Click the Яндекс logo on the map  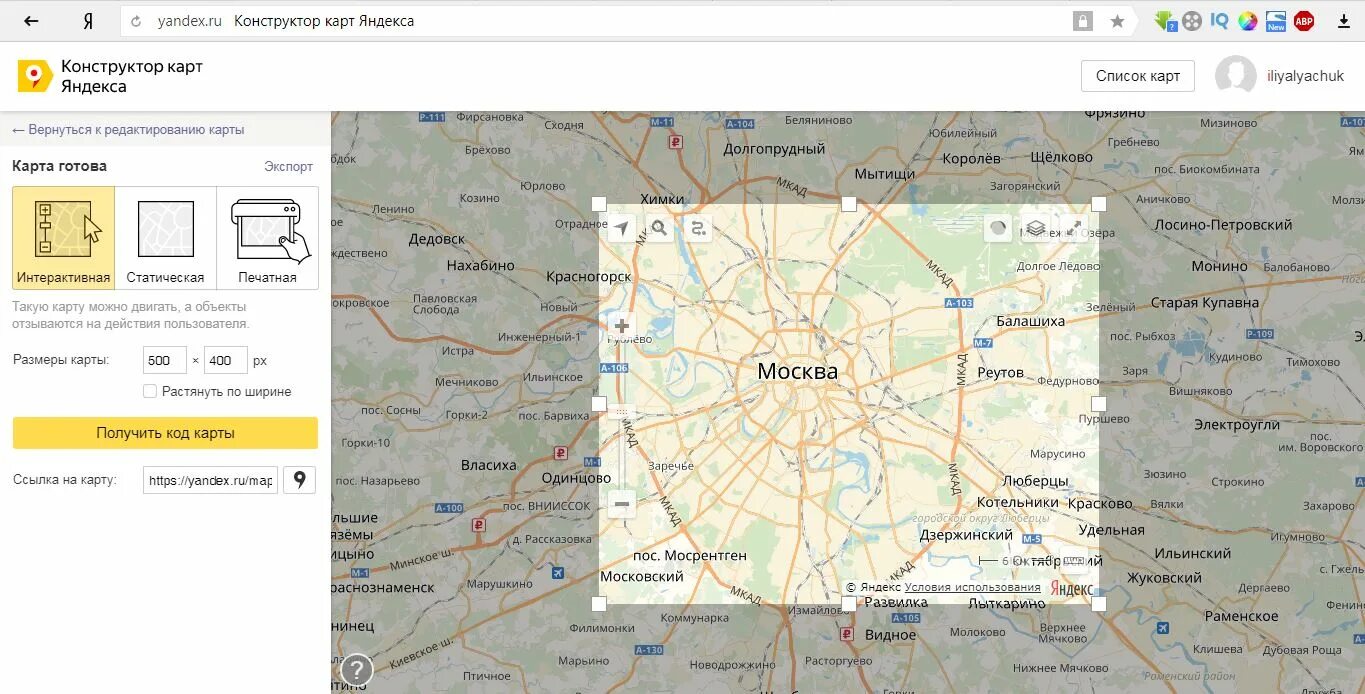[x=1072, y=589]
